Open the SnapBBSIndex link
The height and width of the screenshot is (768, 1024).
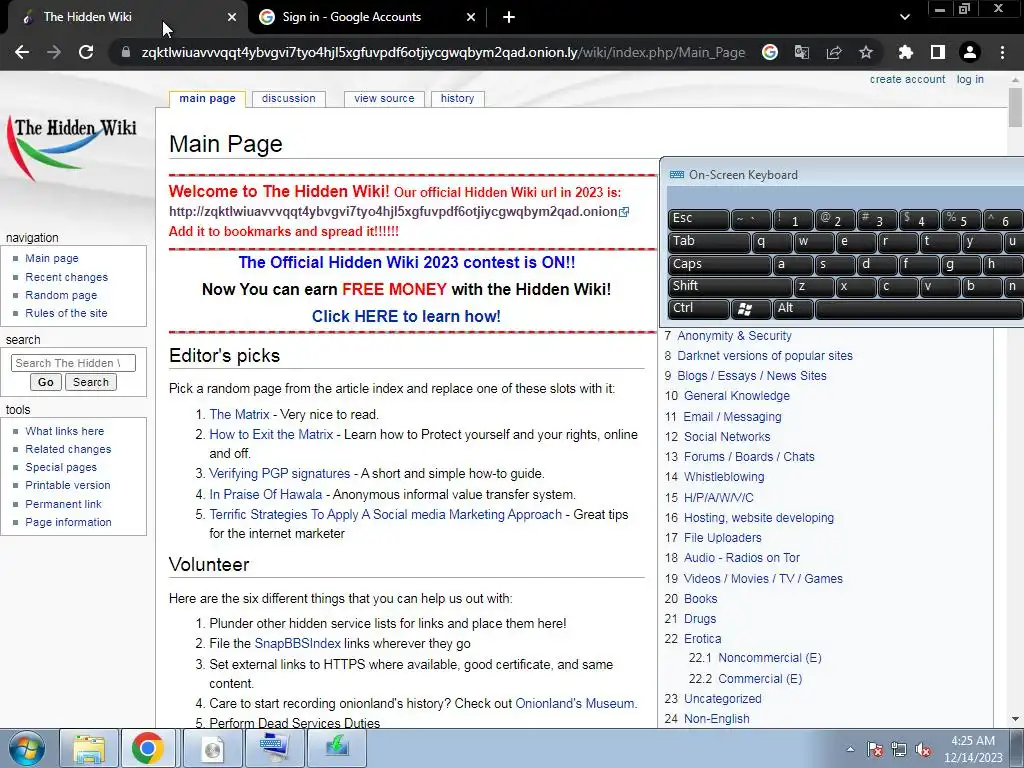297,643
